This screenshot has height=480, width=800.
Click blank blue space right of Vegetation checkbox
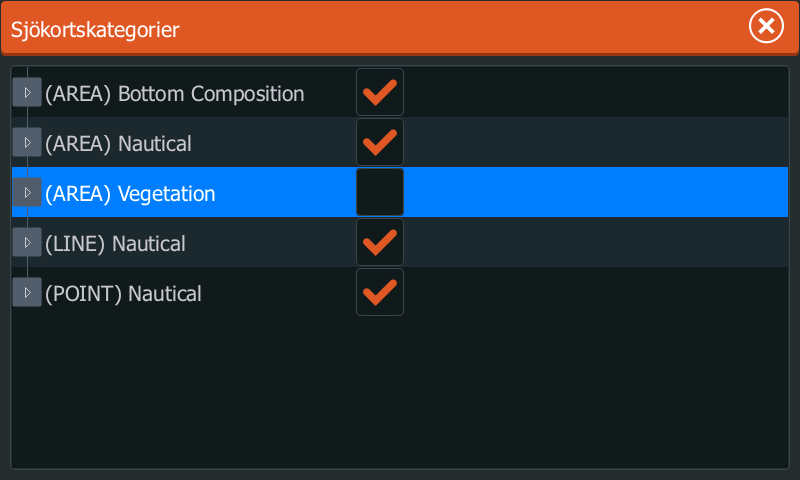point(590,192)
